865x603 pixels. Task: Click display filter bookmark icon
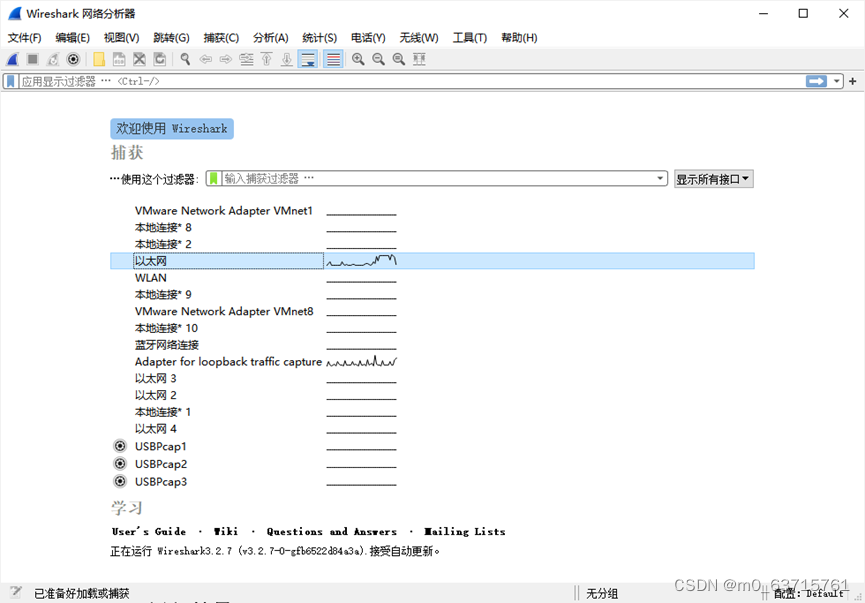10,82
